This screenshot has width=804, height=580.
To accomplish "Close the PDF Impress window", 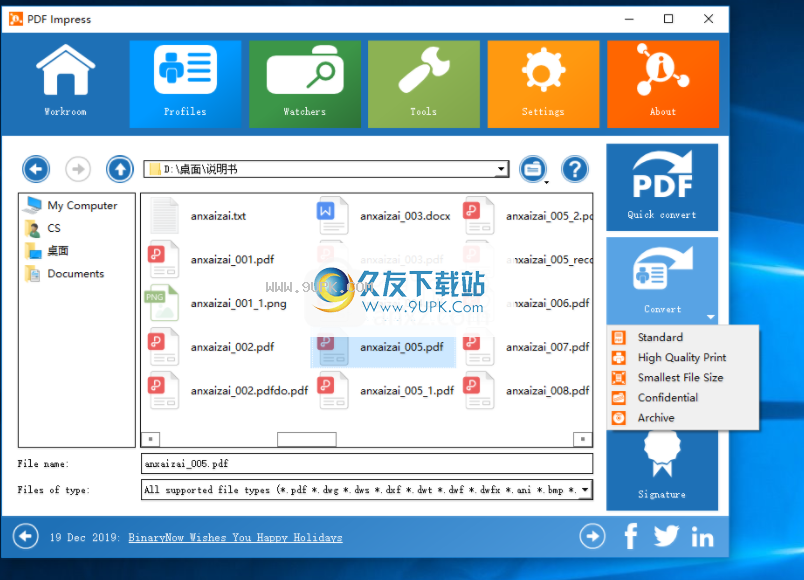I will [x=708, y=19].
